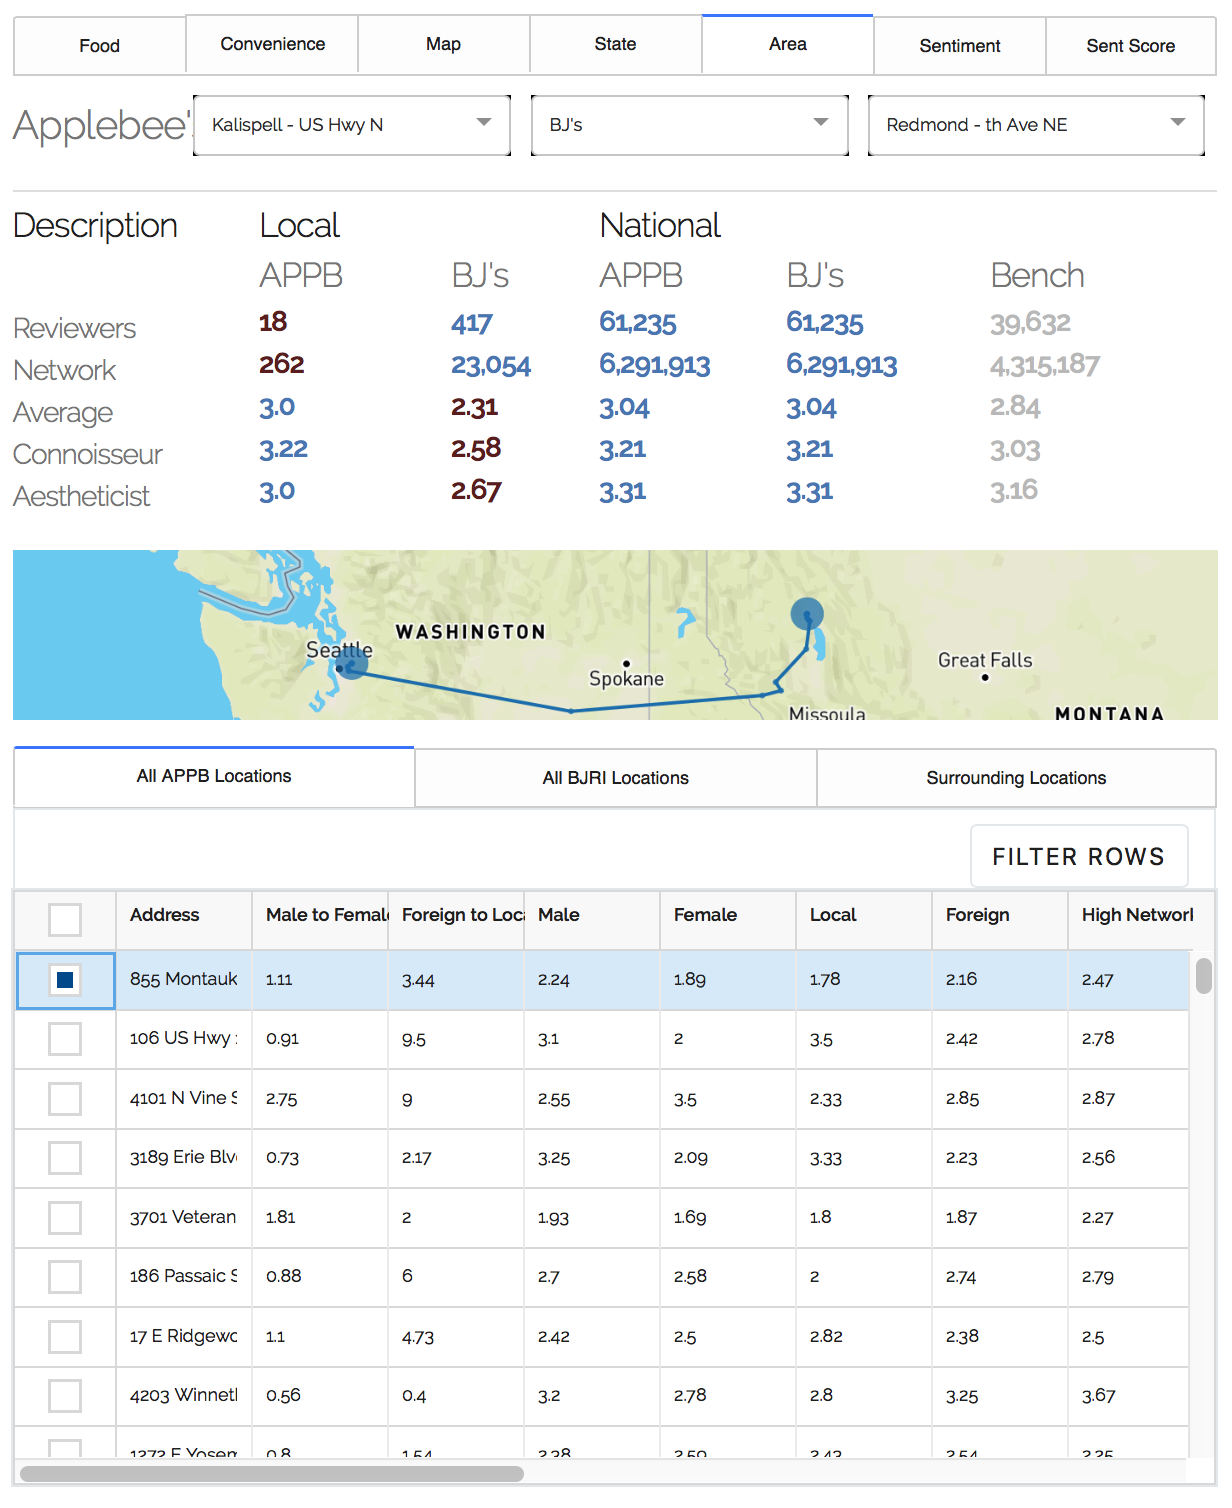The image size is (1232, 1508).
Task: Select the 3189 Erie Blvd row checkbox
Action: point(65,1158)
